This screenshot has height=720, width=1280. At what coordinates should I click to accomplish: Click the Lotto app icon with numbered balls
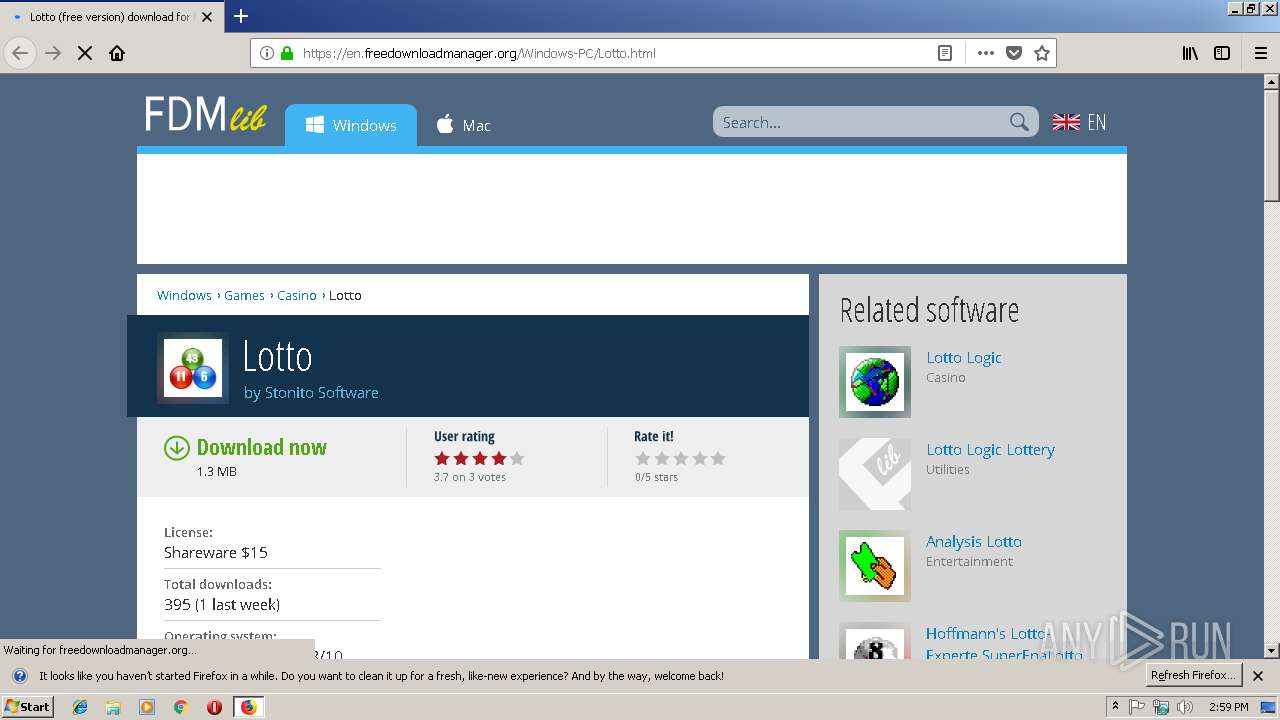[x=193, y=367]
